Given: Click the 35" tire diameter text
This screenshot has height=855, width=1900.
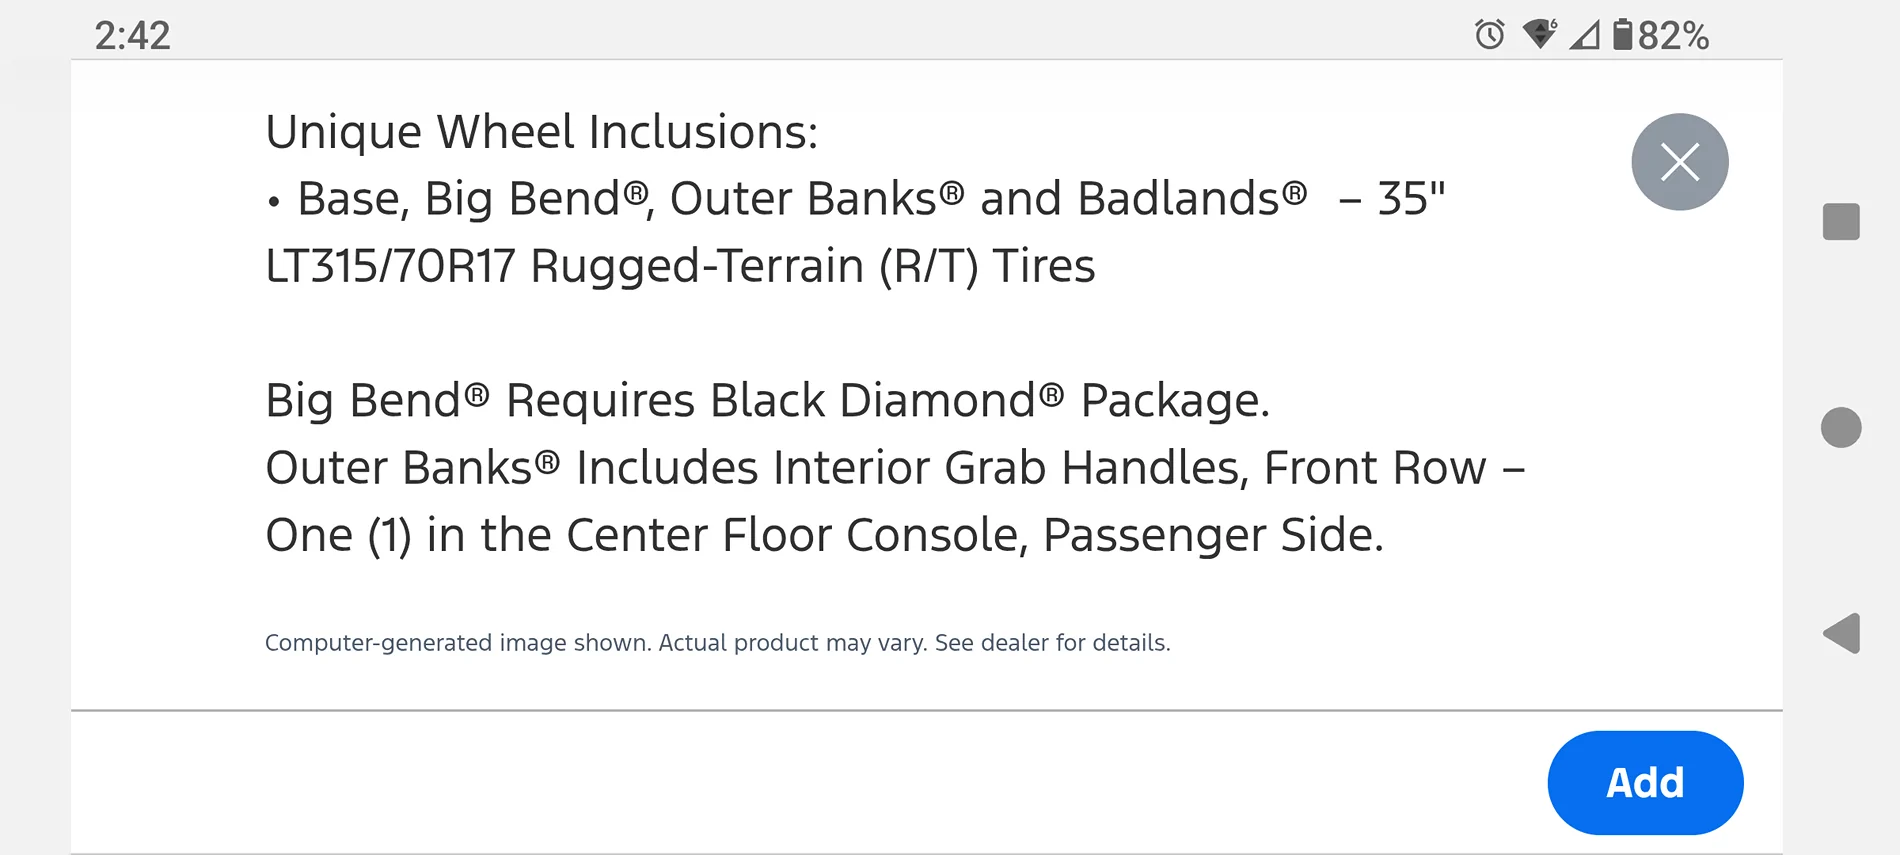Looking at the screenshot, I should (1411, 199).
